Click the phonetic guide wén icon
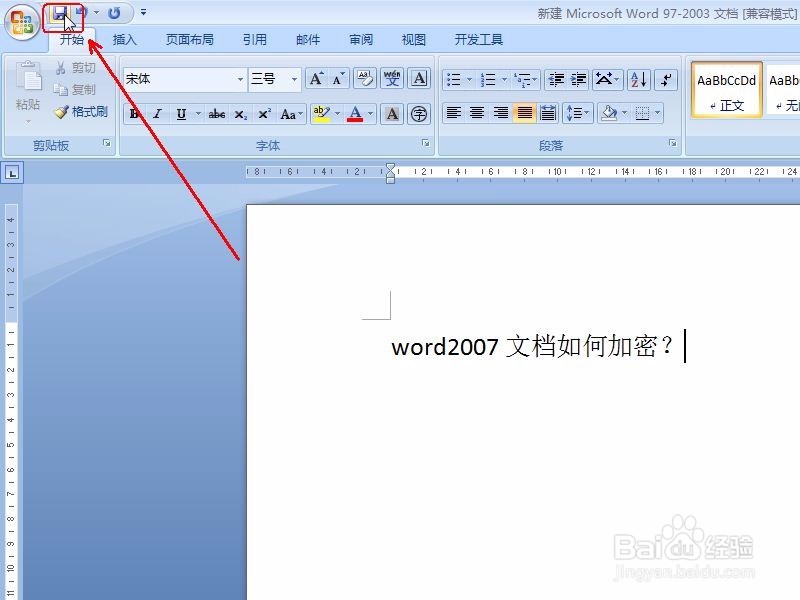 click(x=392, y=79)
